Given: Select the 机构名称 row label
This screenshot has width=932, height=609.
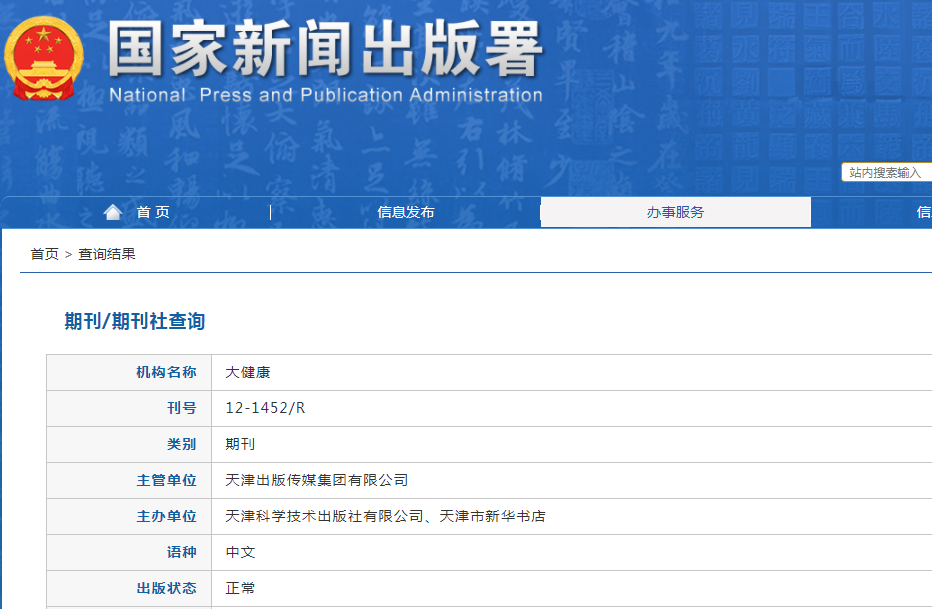Looking at the screenshot, I should [166, 372].
